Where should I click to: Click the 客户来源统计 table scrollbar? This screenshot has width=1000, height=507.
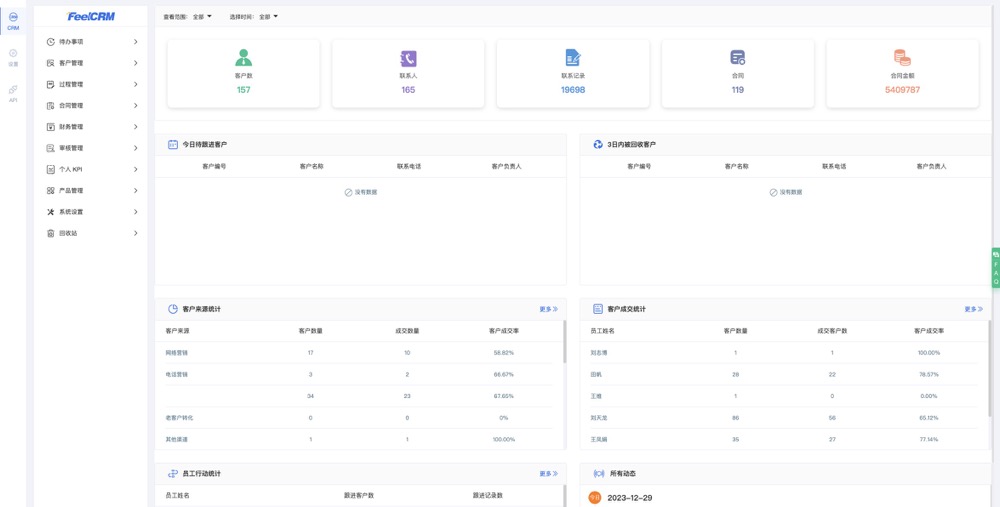click(x=564, y=343)
